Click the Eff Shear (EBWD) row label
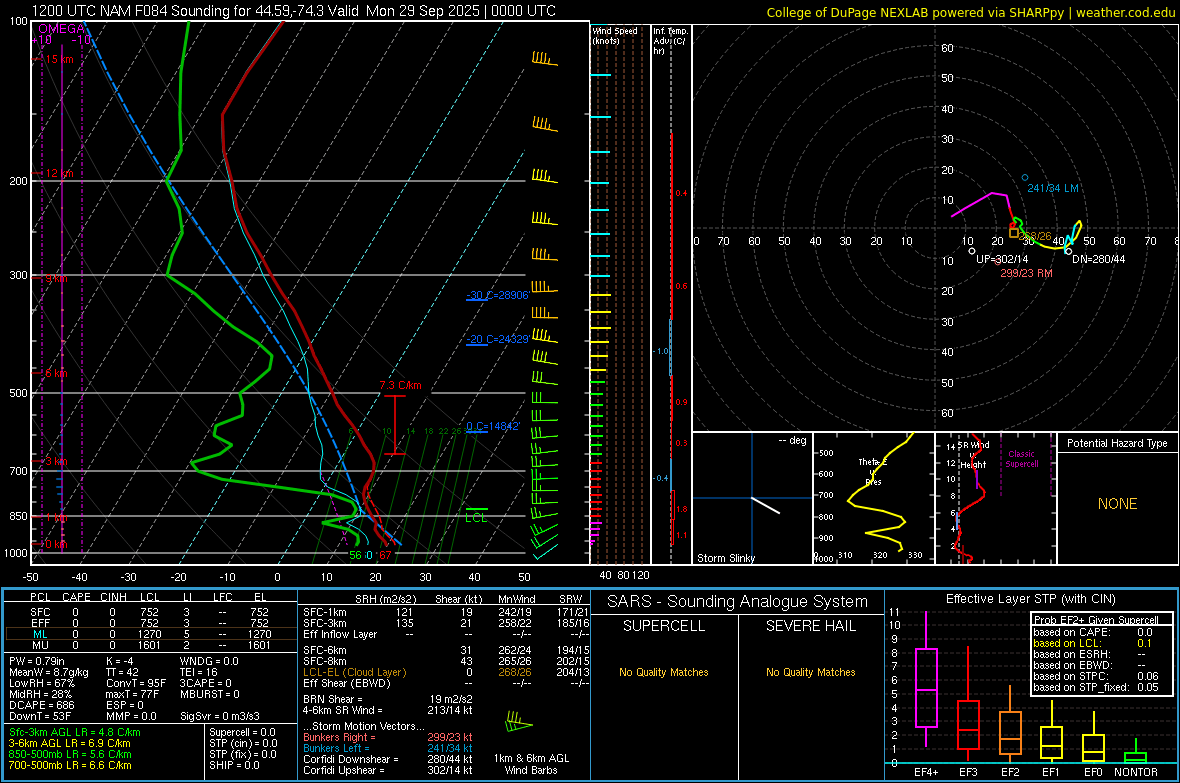Viewport: 1180px width, 783px height. pyautogui.click(x=347, y=683)
